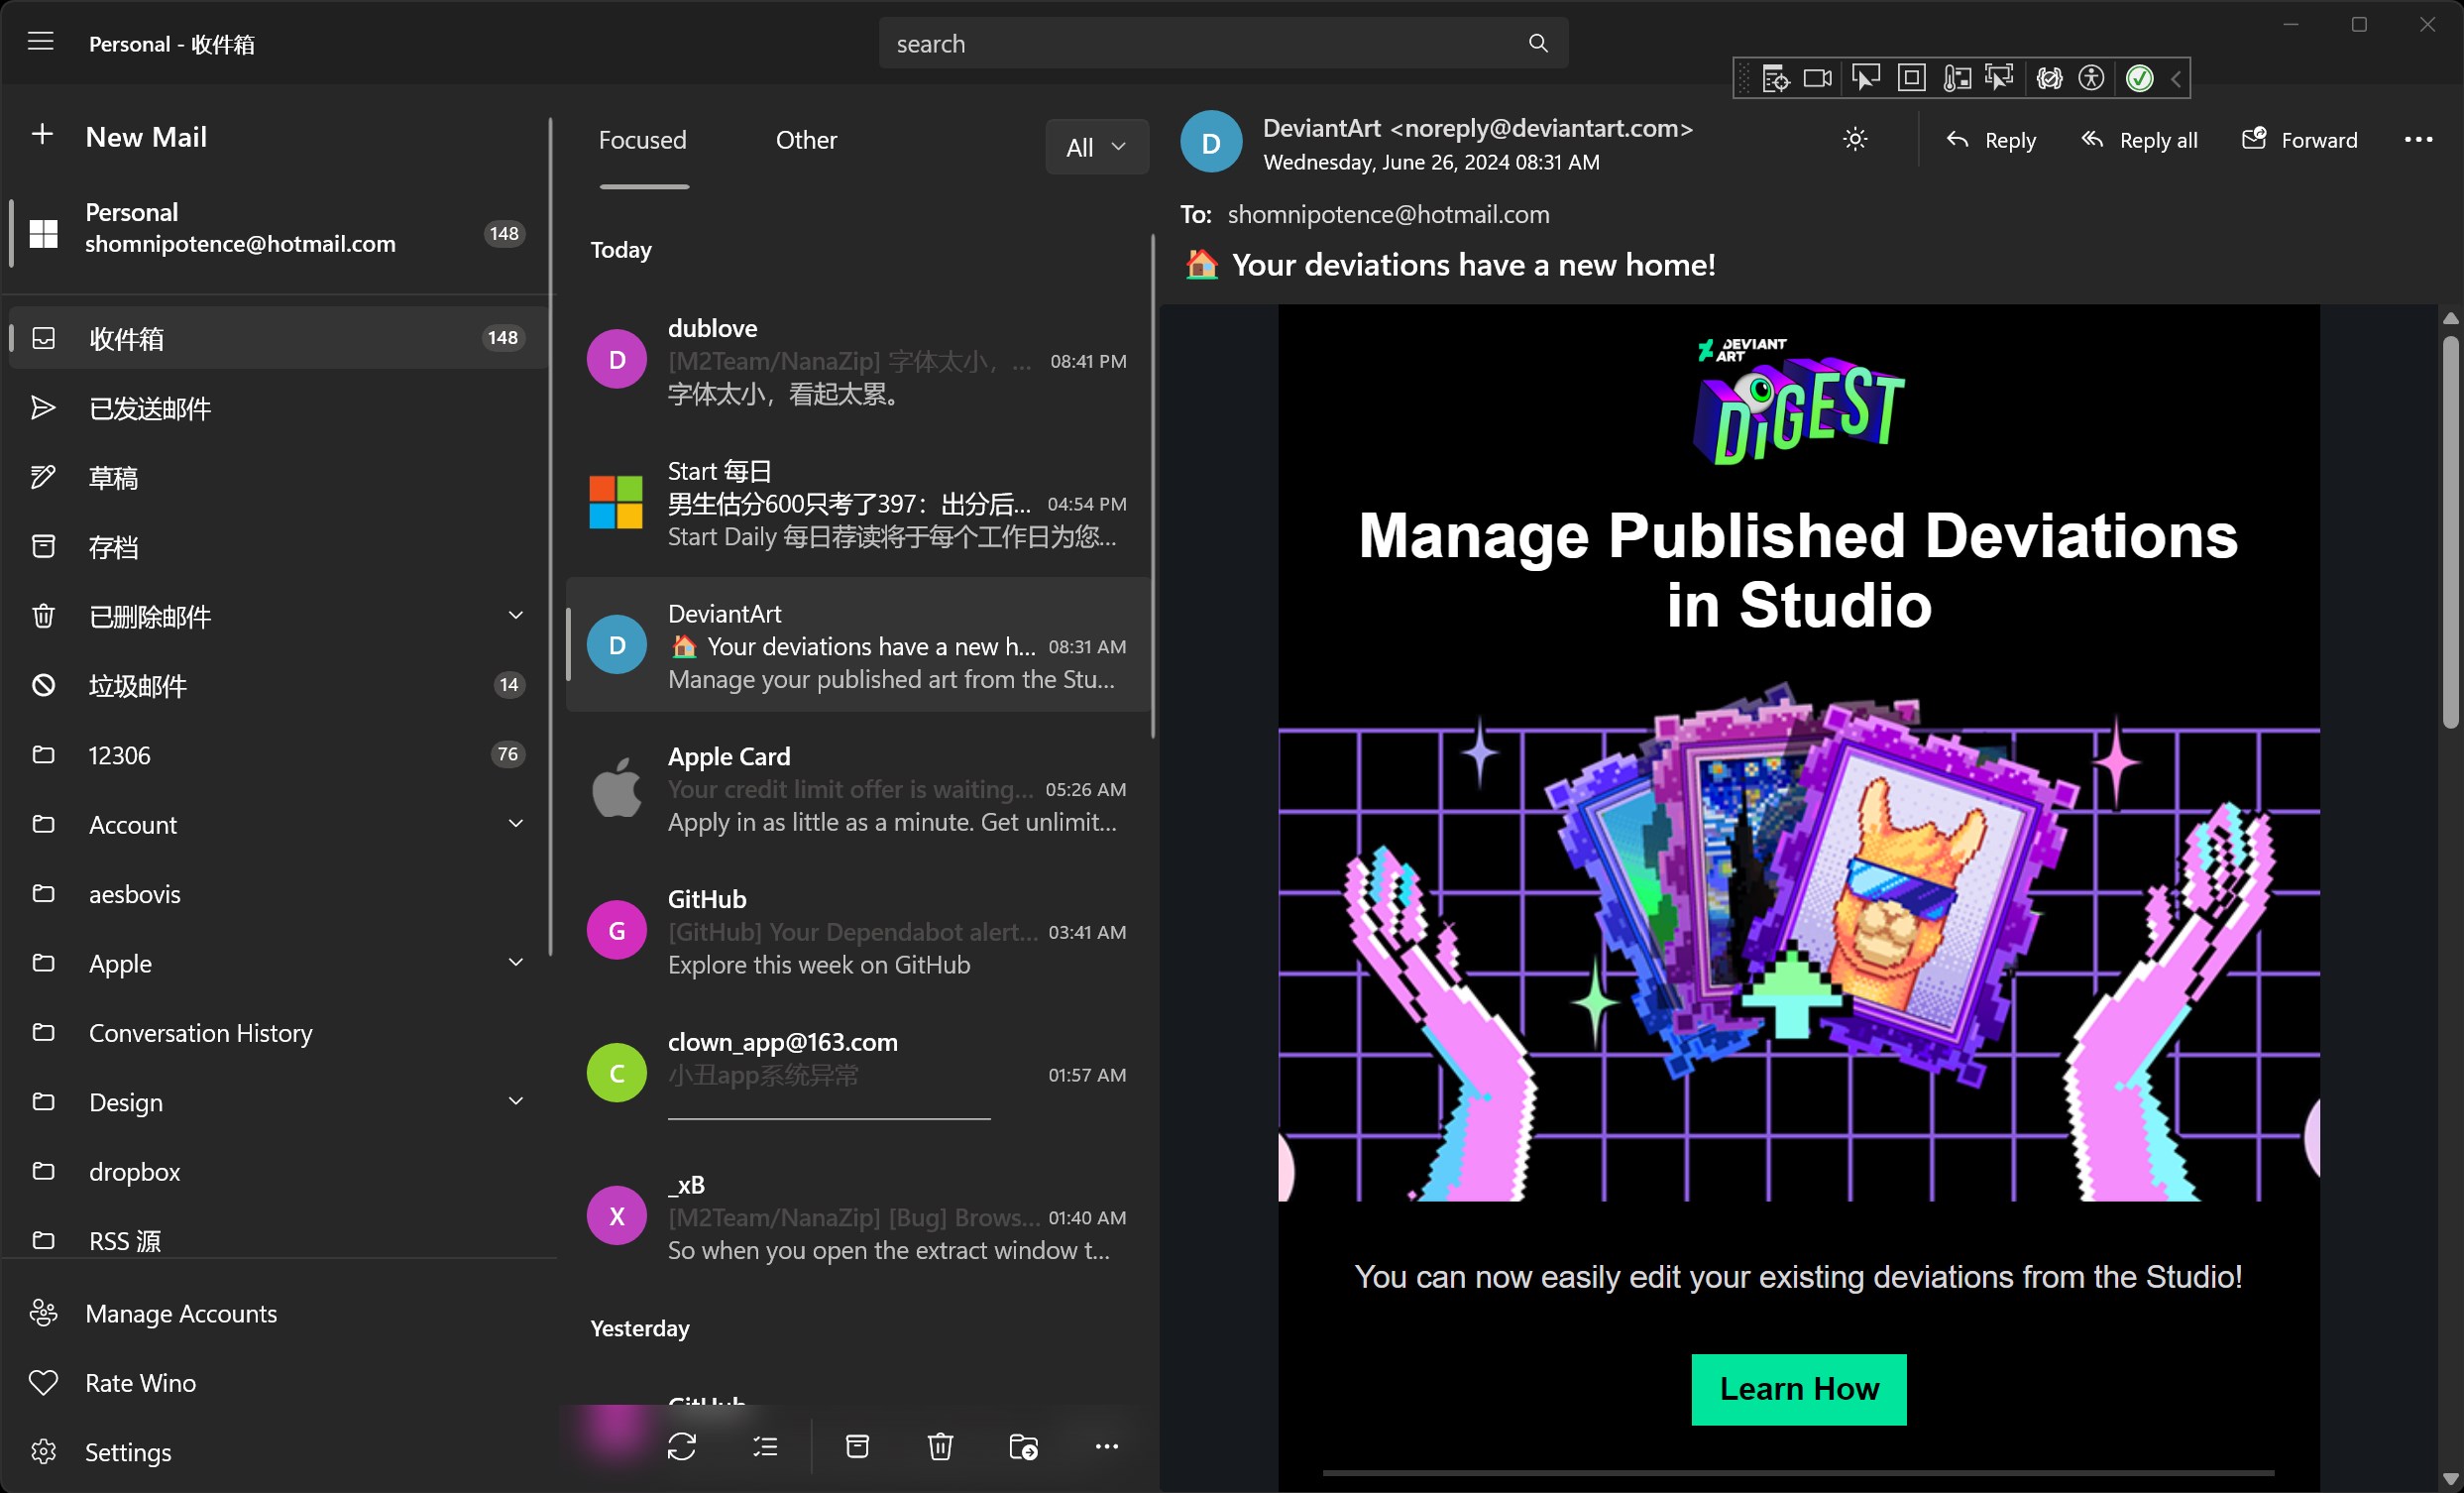Expand the Account folder chevron
Screen dimensions: 2464x1493
tap(515, 824)
